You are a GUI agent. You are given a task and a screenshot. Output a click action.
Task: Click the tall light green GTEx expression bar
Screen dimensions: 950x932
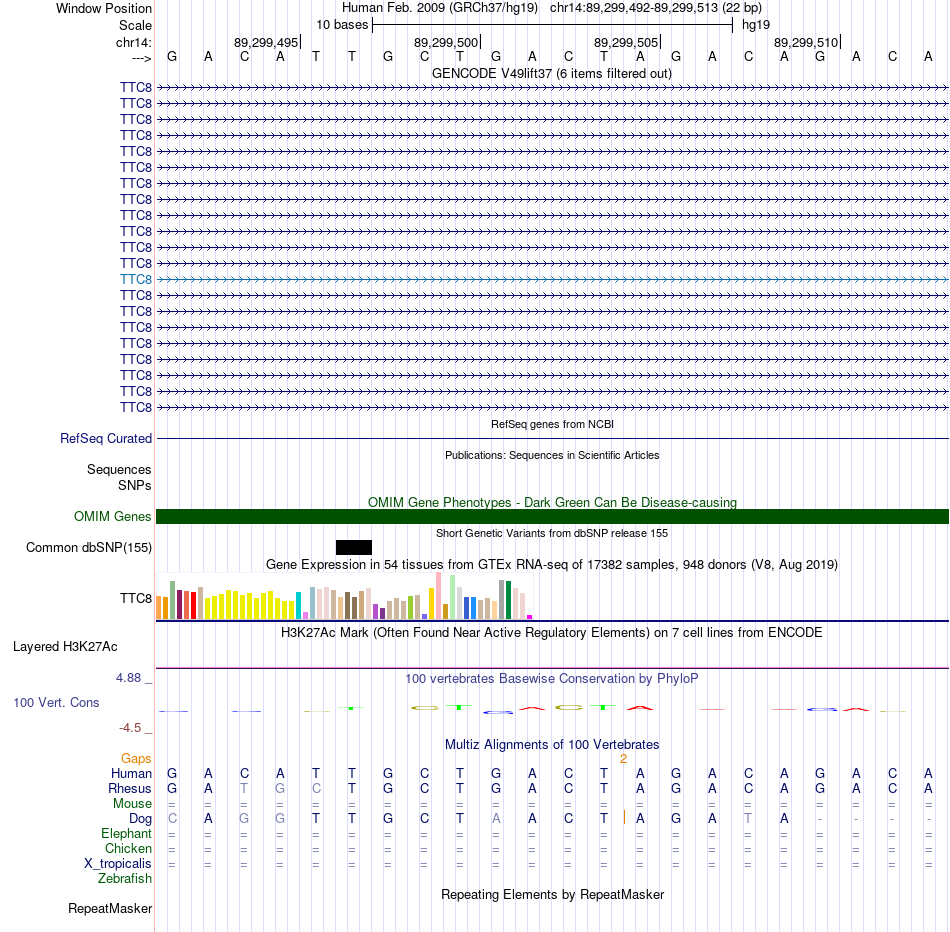[453, 597]
